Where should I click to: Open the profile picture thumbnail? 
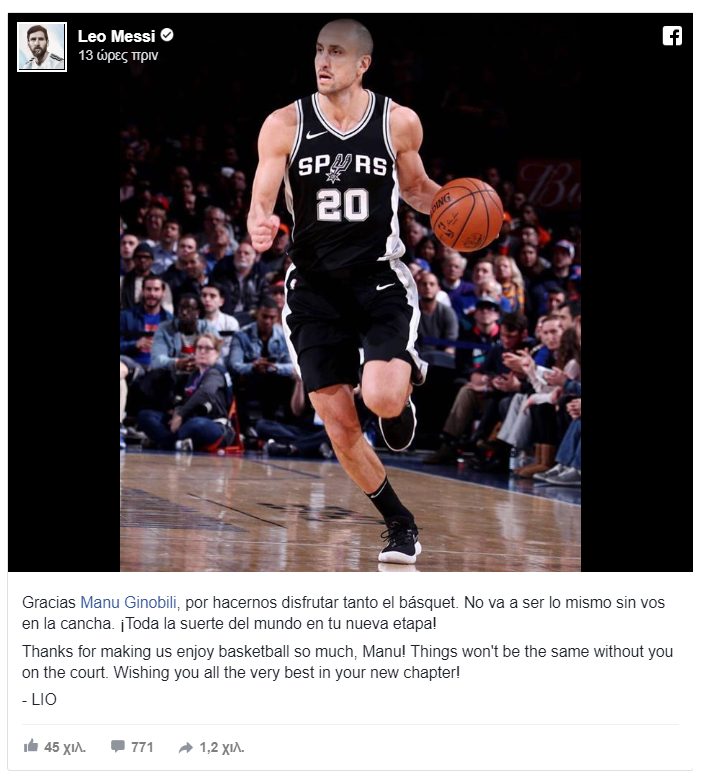click(42, 47)
